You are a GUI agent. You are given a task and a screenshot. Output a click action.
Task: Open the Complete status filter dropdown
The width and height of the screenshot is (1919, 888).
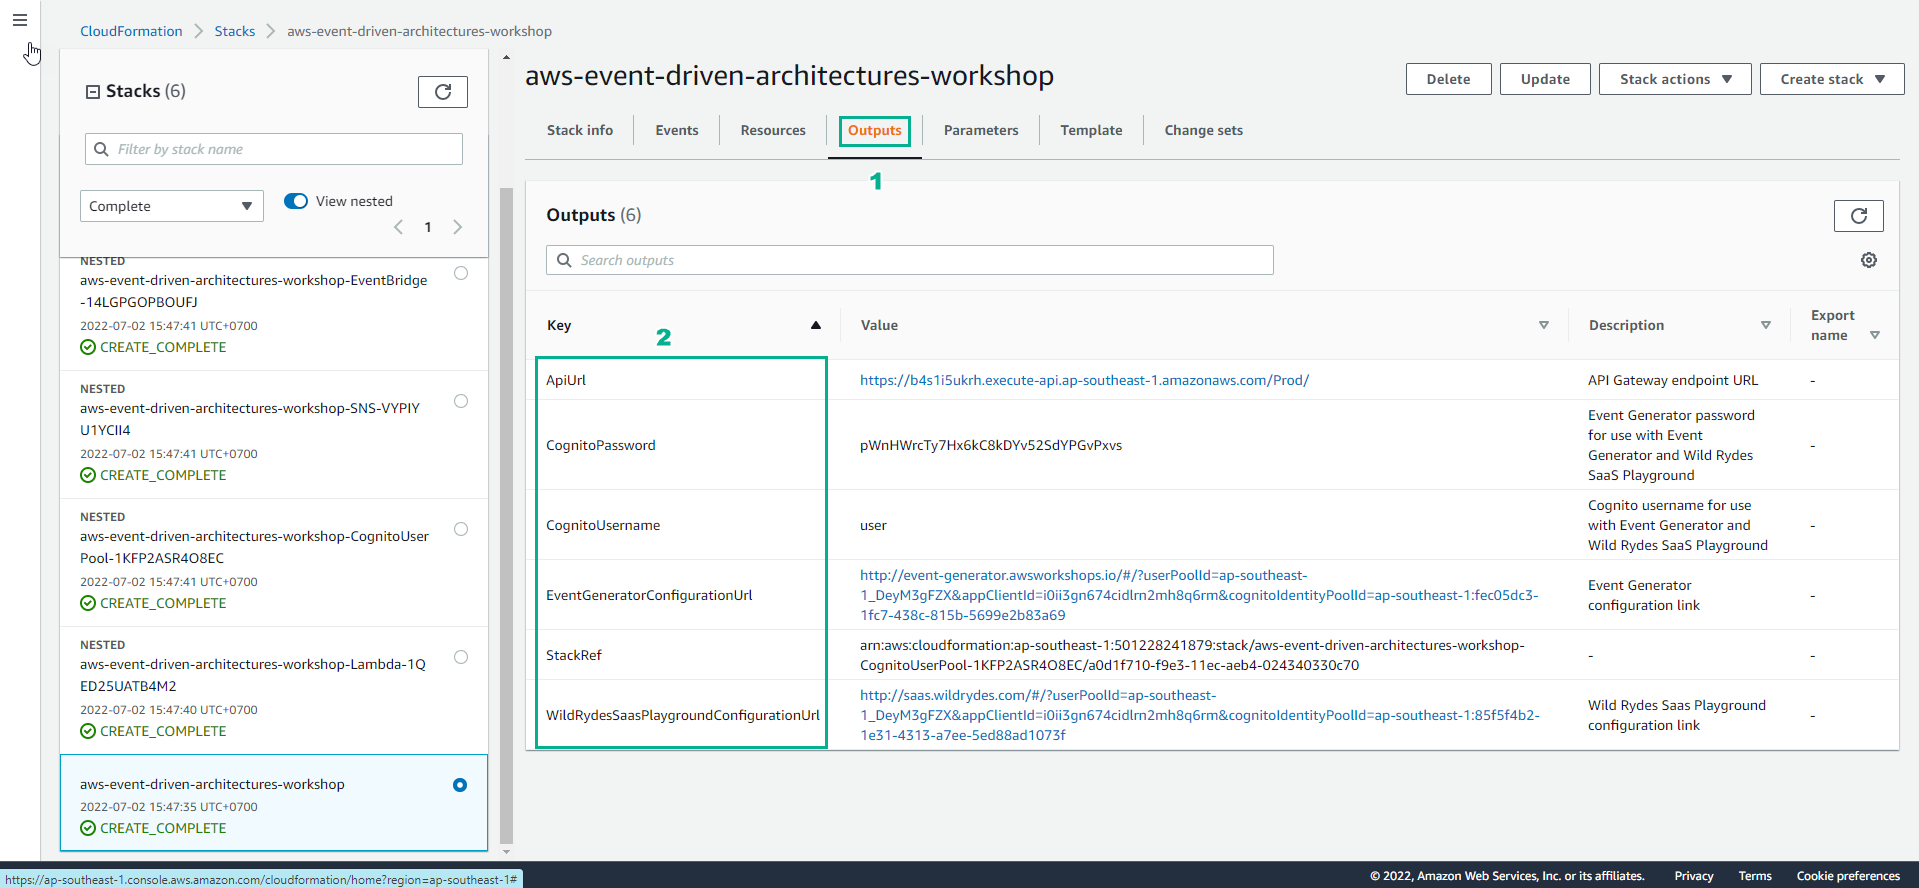tap(172, 206)
